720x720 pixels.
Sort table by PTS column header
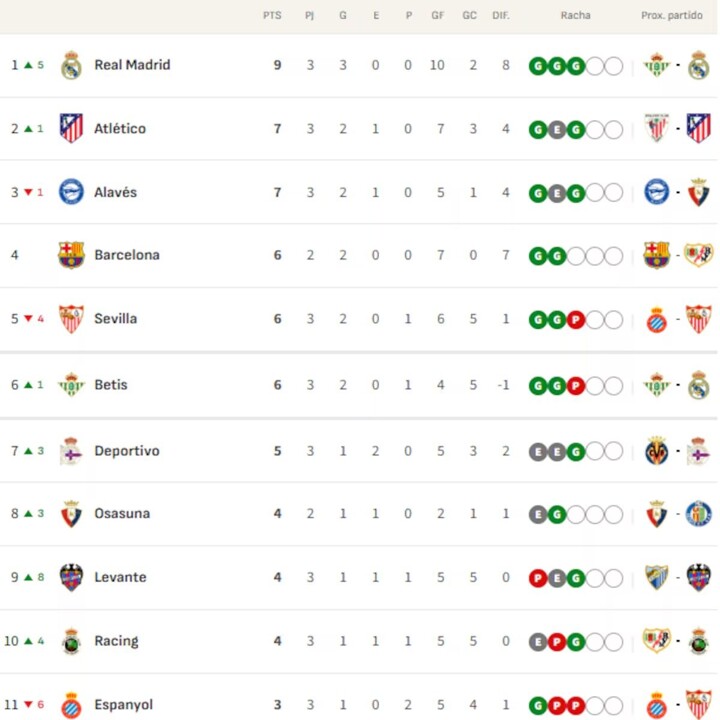click(272, 16)
